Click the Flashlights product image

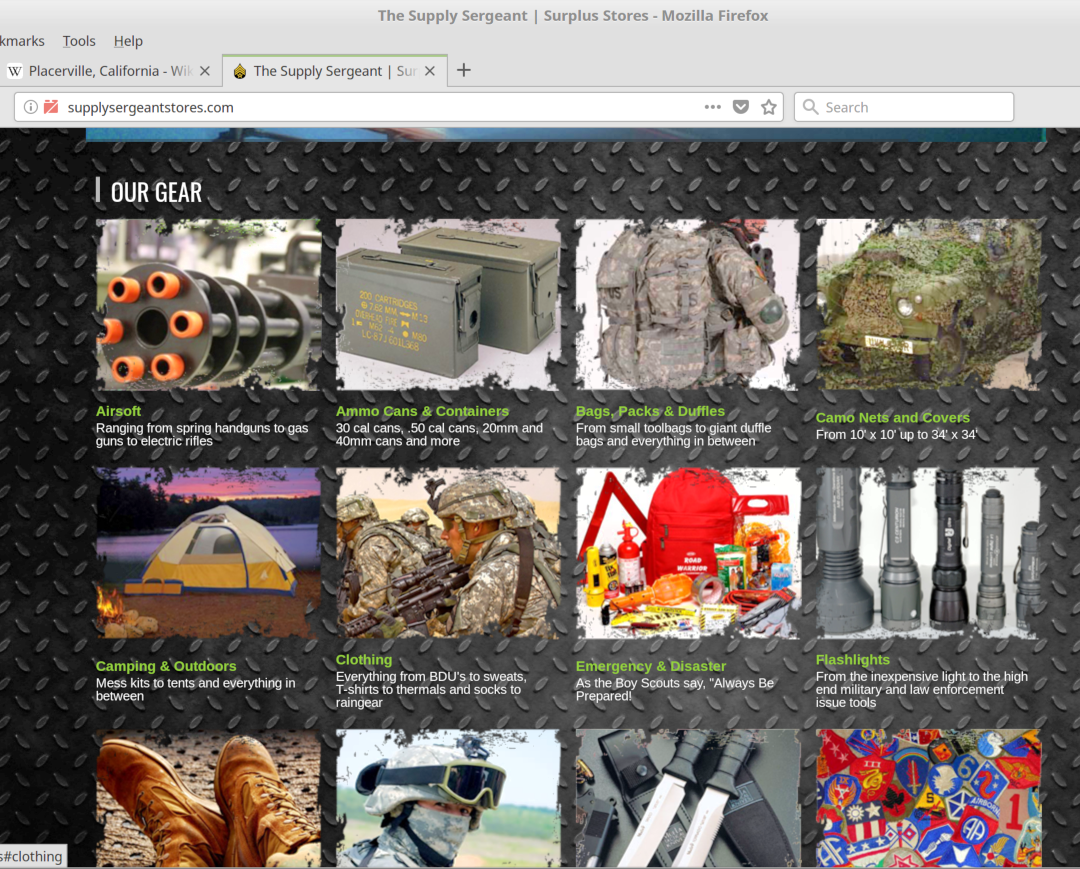pos(928,553)
